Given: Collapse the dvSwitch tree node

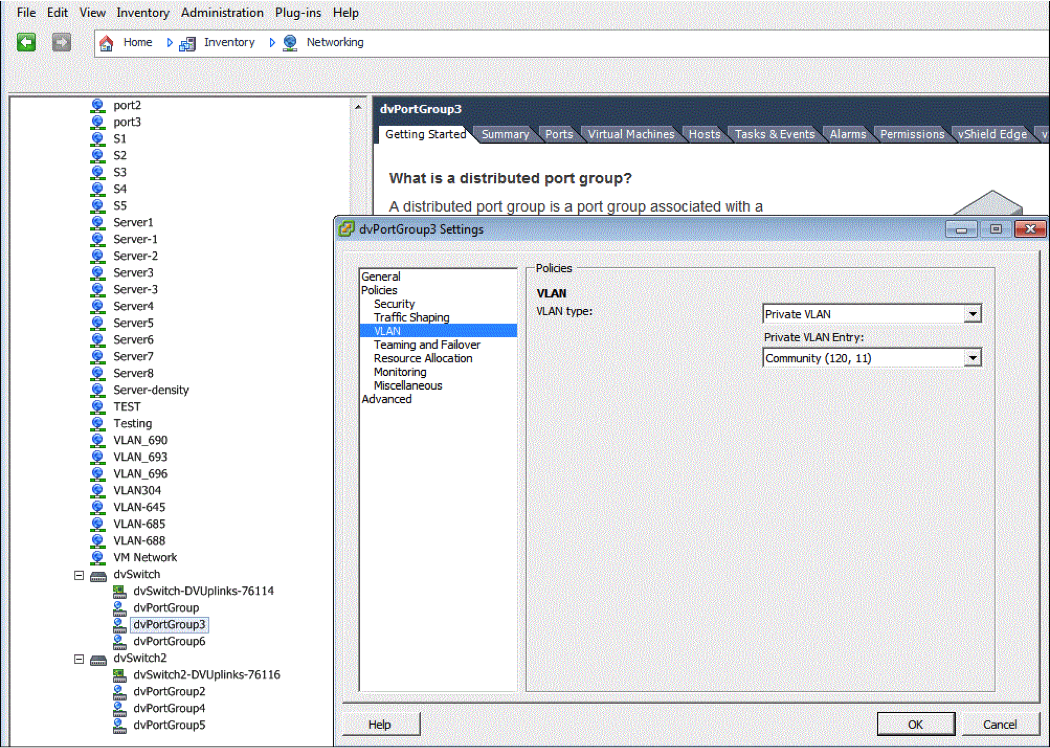Looking at the screenshot, I should 79,575.
